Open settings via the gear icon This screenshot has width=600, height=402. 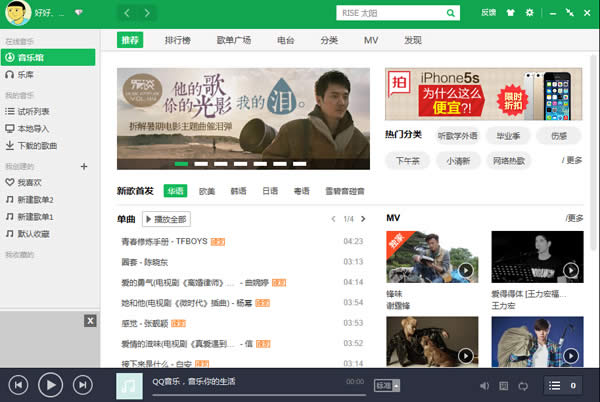pyautogui.click(x=530, y=13)
